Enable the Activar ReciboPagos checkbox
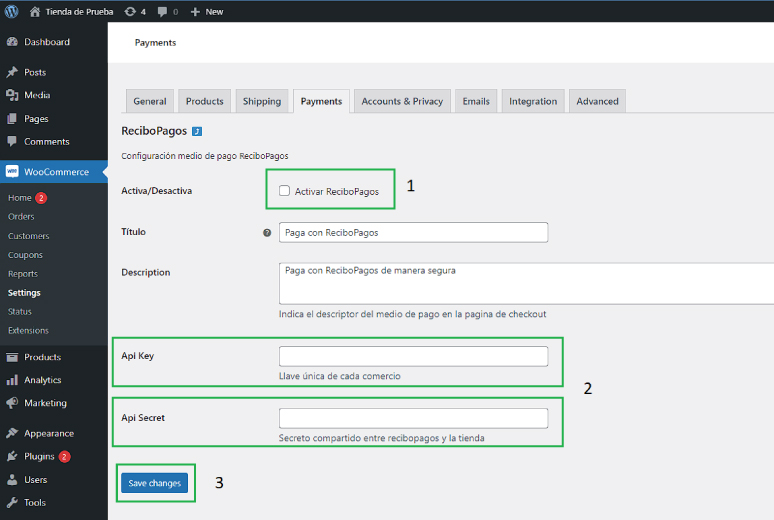 tap(284, 191)
